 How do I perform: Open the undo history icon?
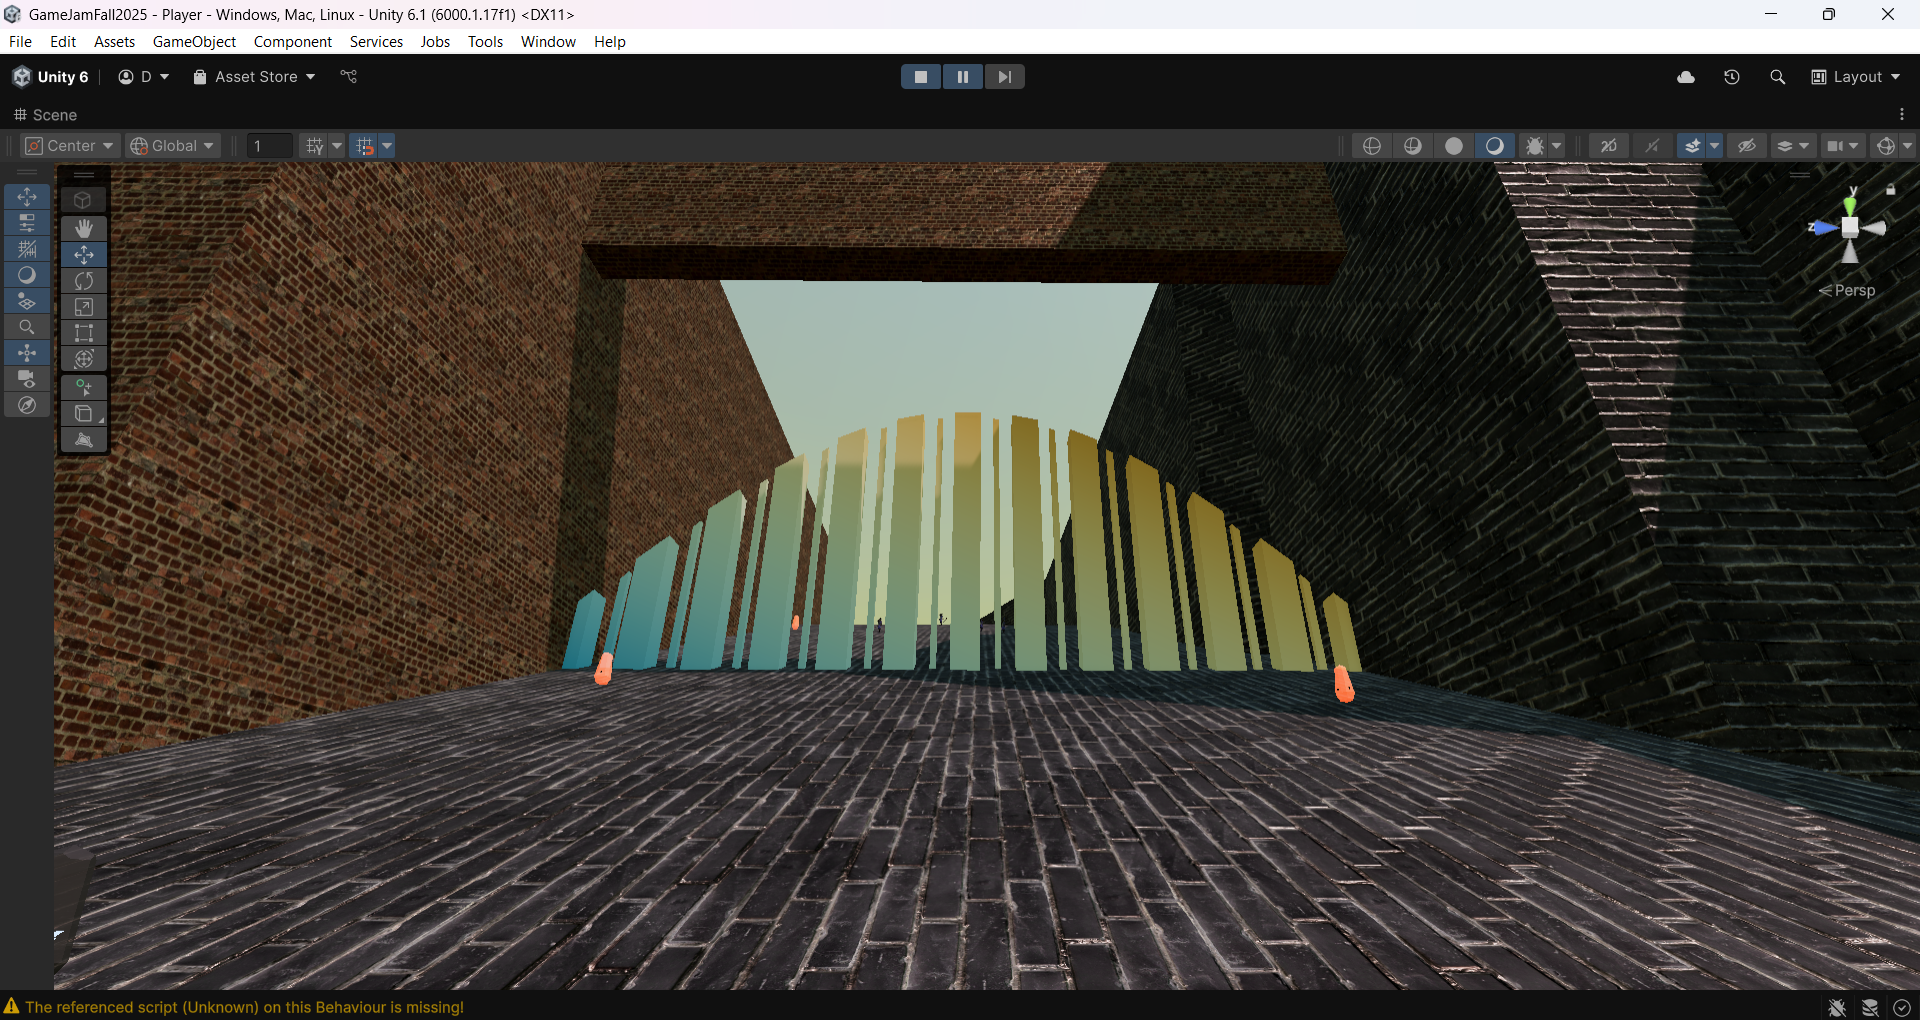coord(1732,77)
